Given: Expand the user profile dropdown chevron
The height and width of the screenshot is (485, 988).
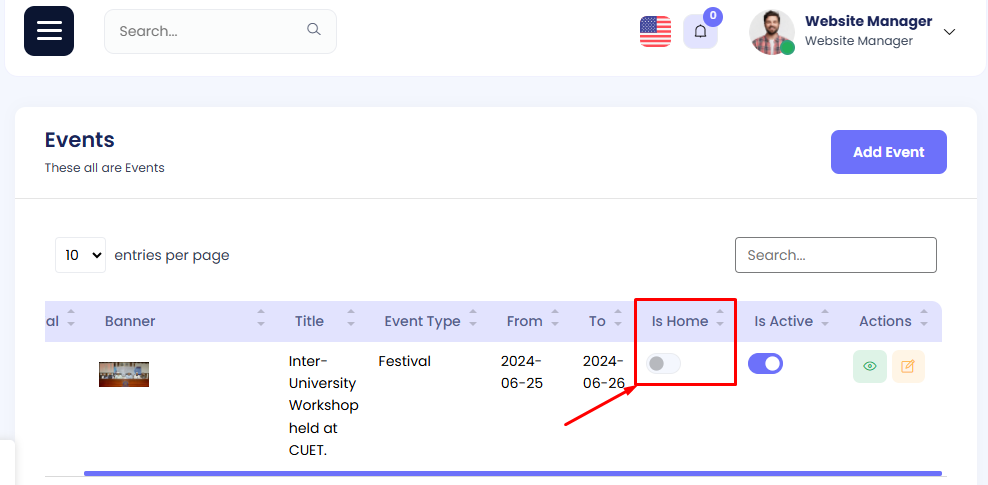Looking at the screenshot, I should pyautogui.click(x=949, y=31).
